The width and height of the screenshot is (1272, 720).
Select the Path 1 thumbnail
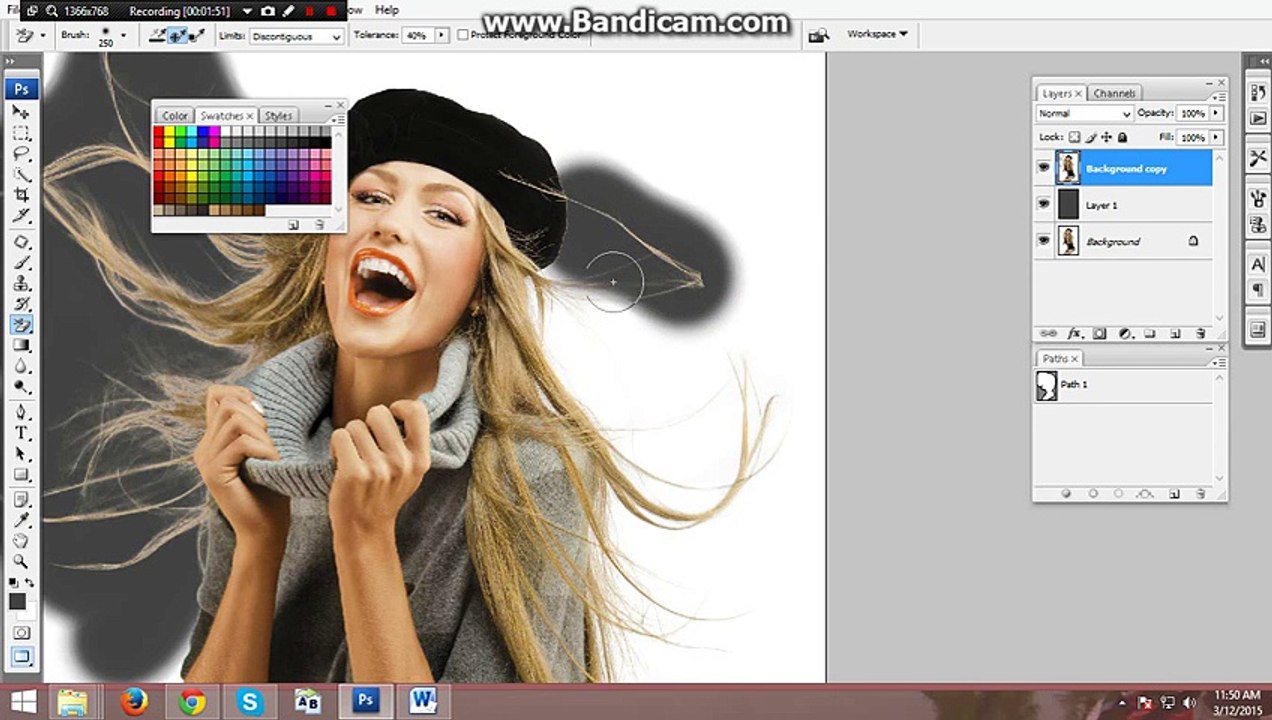(1047, 385)
